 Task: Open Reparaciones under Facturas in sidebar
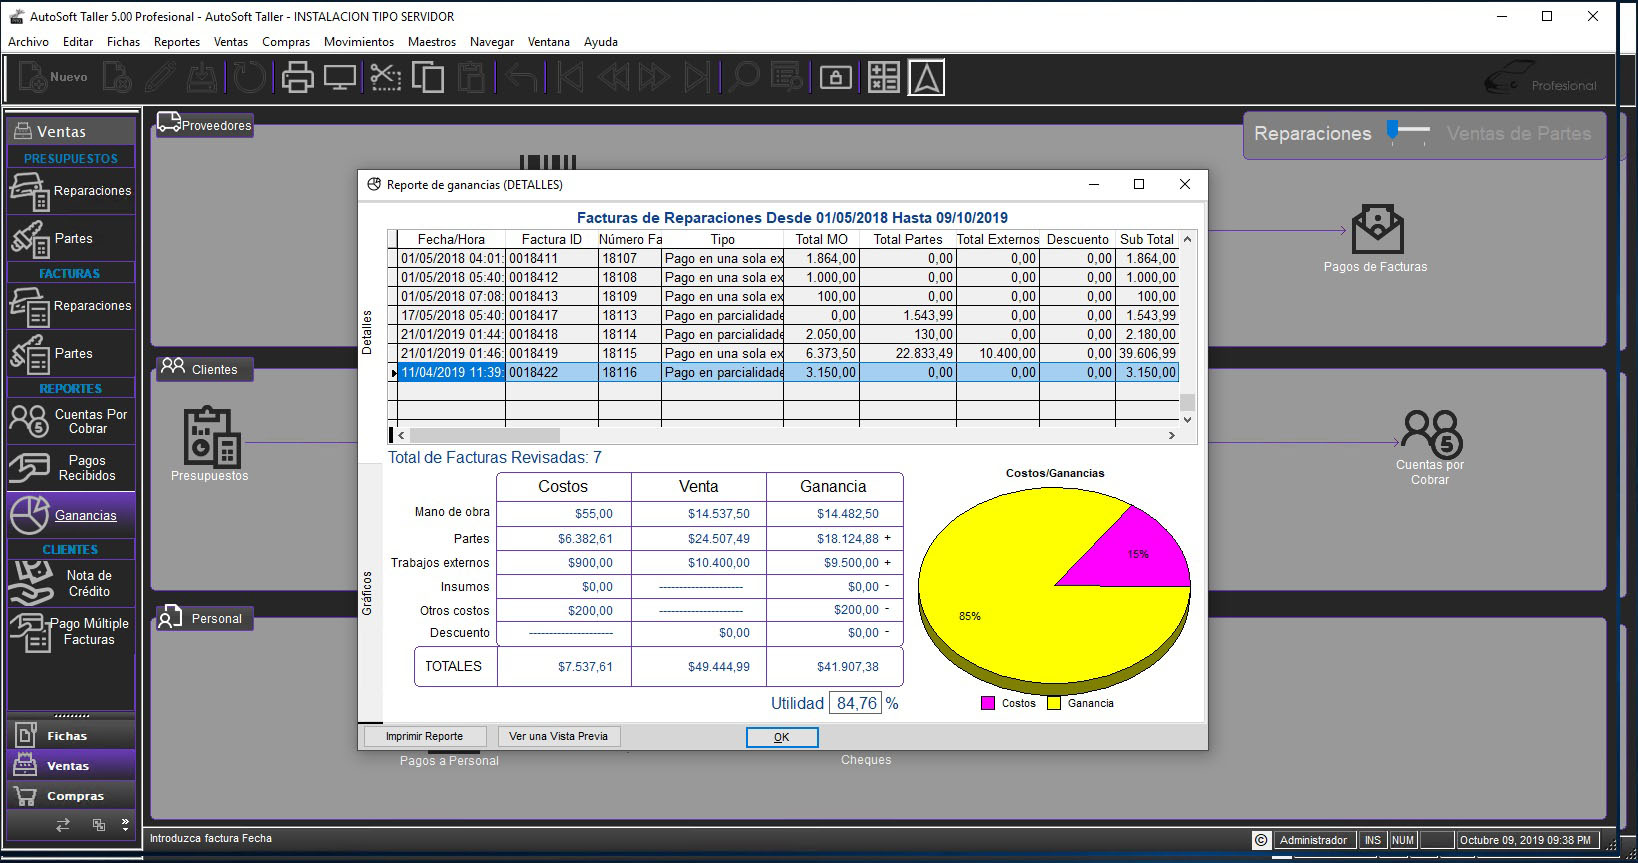pyautogui.click(x=71, y=306)
